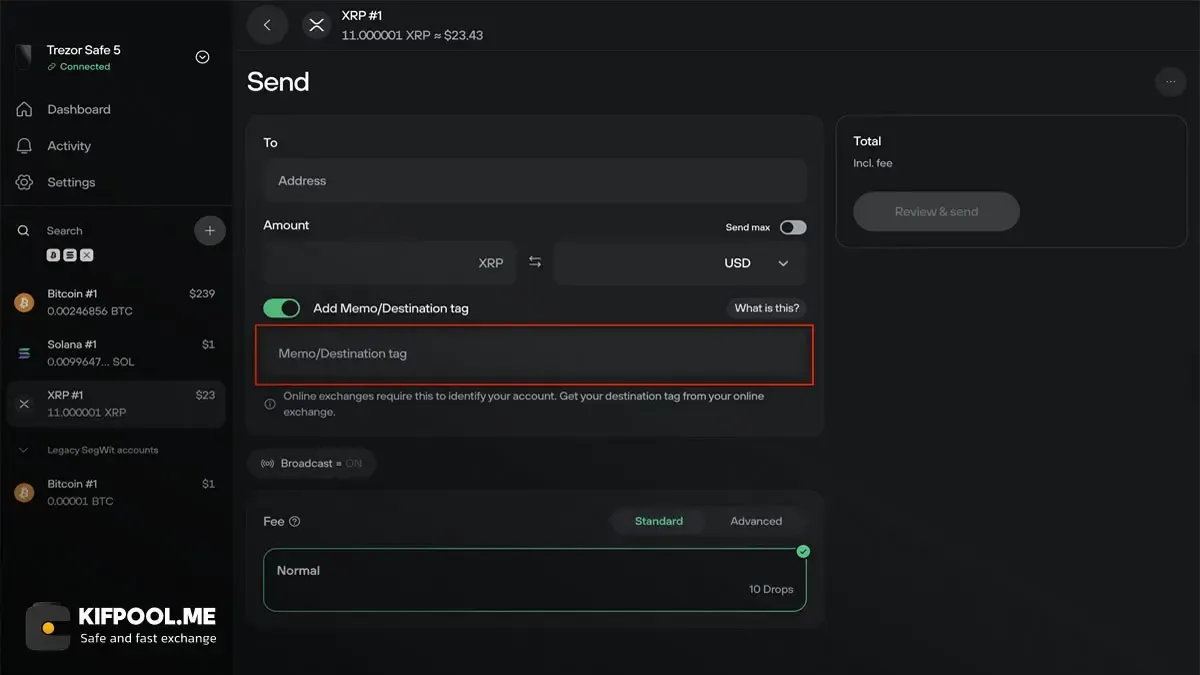Click the sidebar search magnifier icon
The height and width of the screenshot is (675, 1200).
pyautogui.click(x=24, y=231)
